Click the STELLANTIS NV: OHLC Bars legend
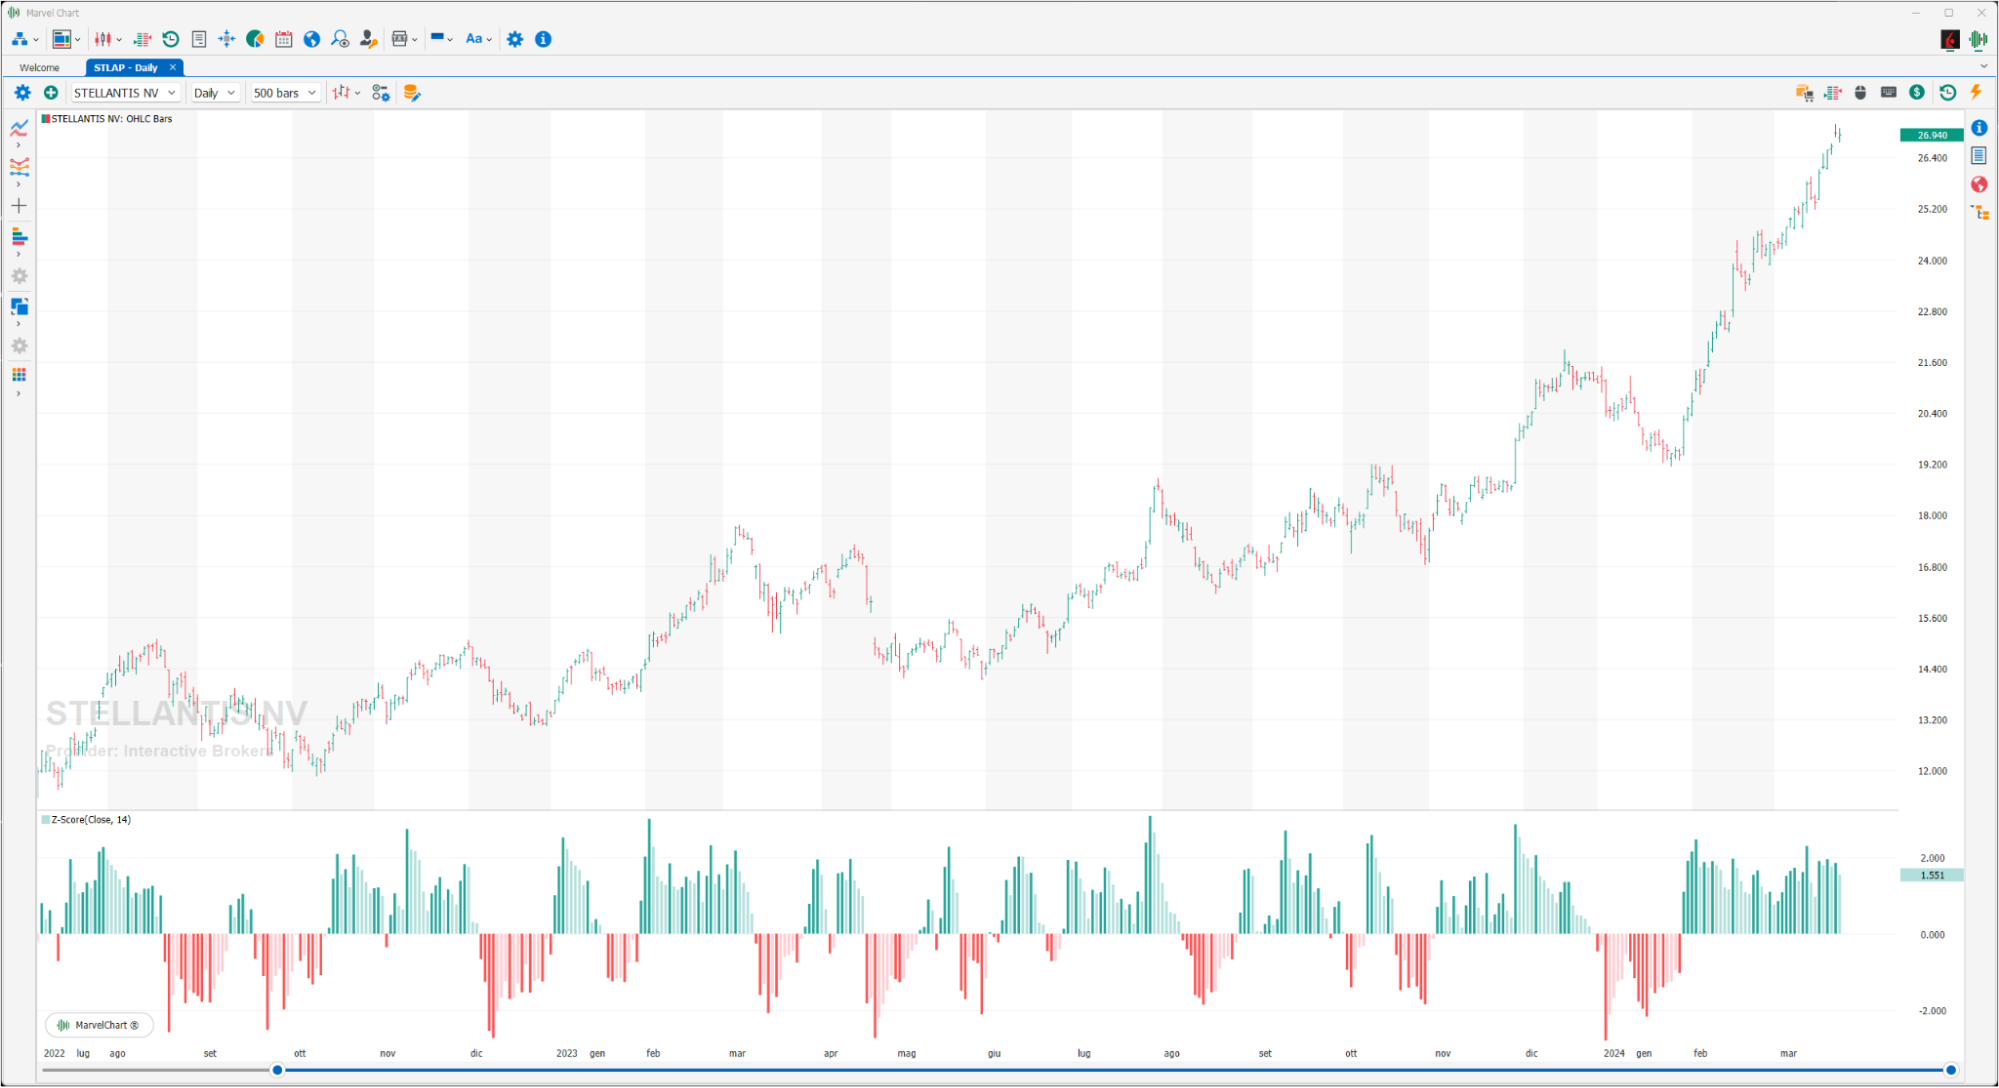 106,119
